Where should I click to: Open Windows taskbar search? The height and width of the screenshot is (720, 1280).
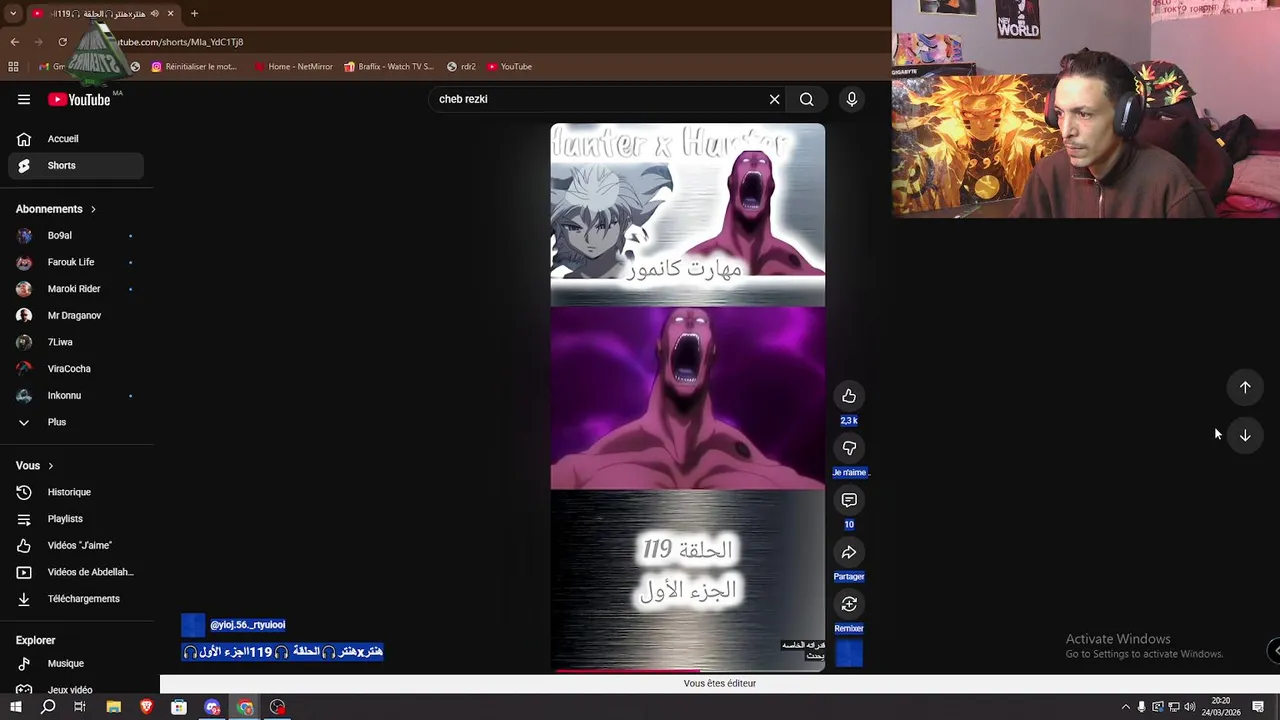(x=48, y=707)
